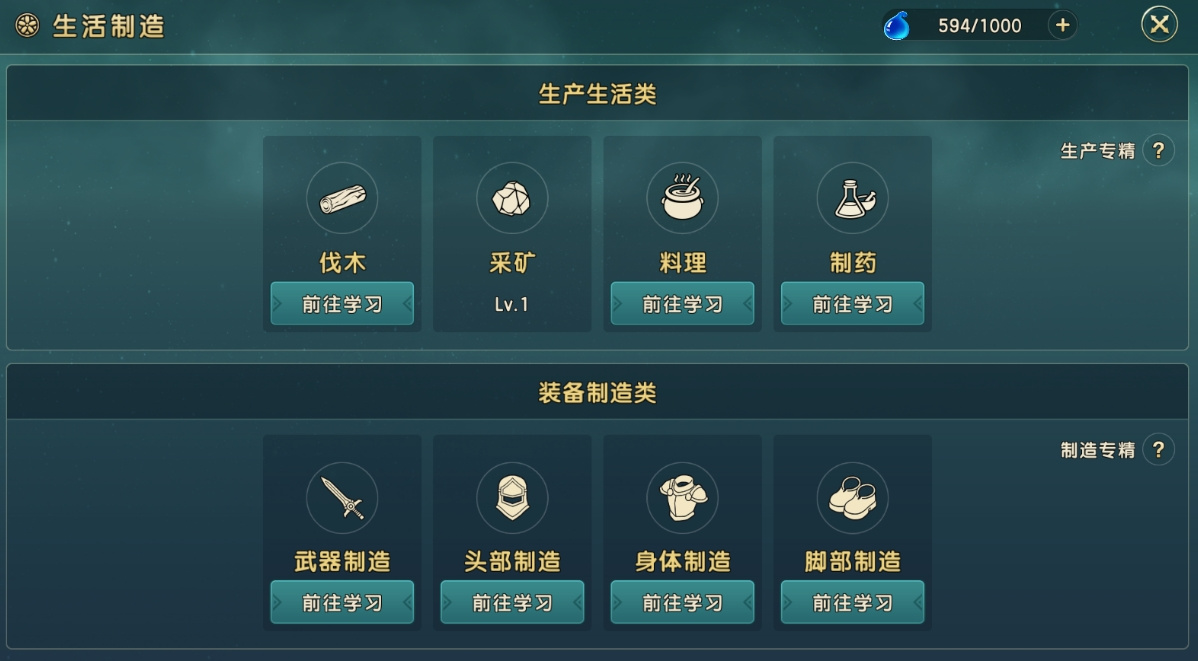Click 前往学习 under 身体制造
Viewport: 1198px width, 661px height.
tap(682, 602)
